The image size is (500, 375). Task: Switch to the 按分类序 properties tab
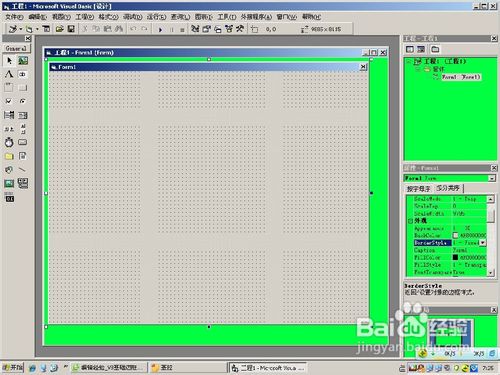(x=448, y=188)
